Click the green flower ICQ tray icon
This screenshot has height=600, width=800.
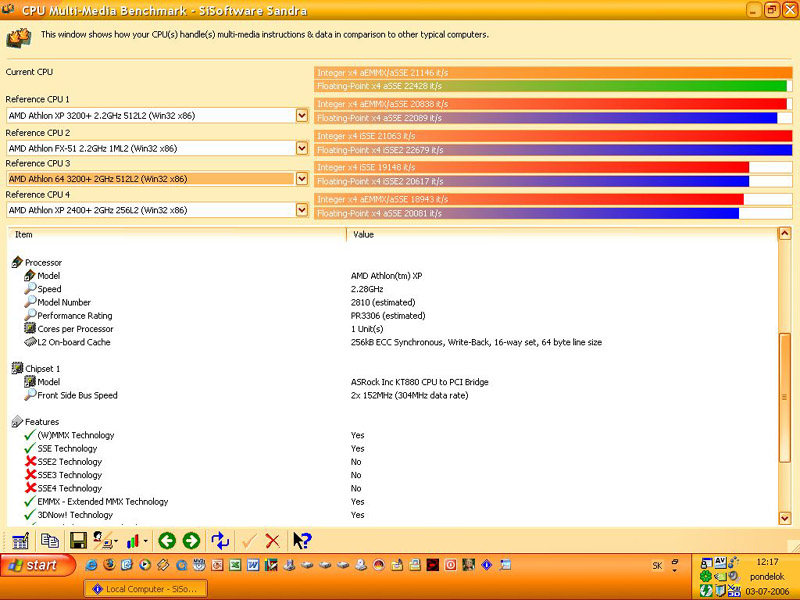(x=706, y=577)
